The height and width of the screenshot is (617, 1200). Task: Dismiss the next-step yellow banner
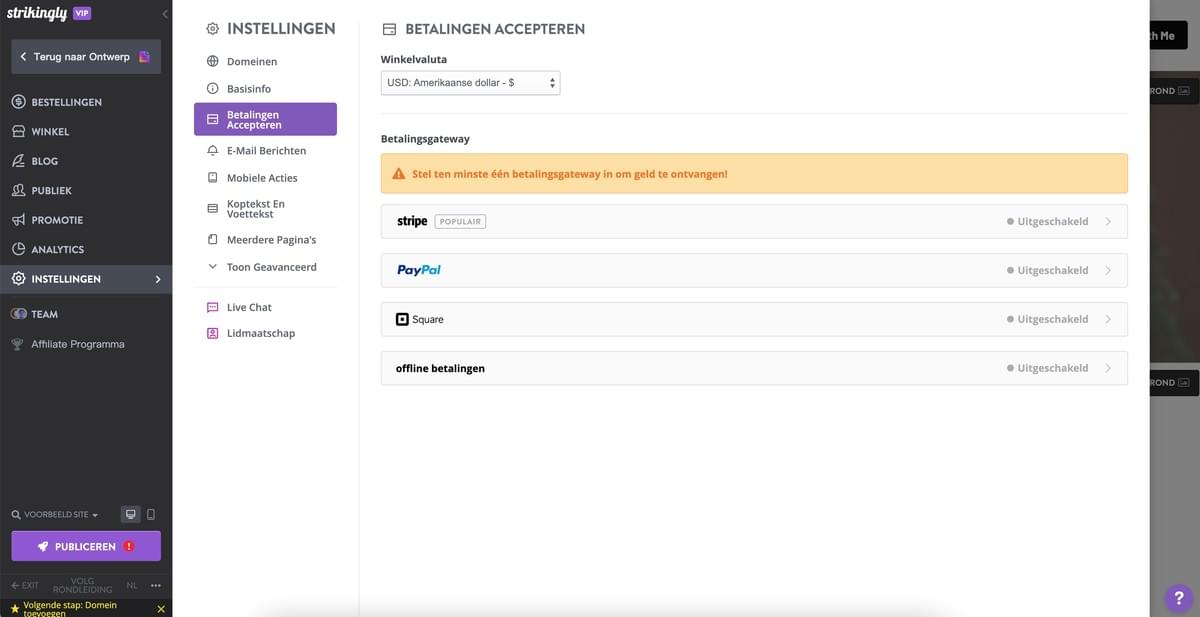161,608
